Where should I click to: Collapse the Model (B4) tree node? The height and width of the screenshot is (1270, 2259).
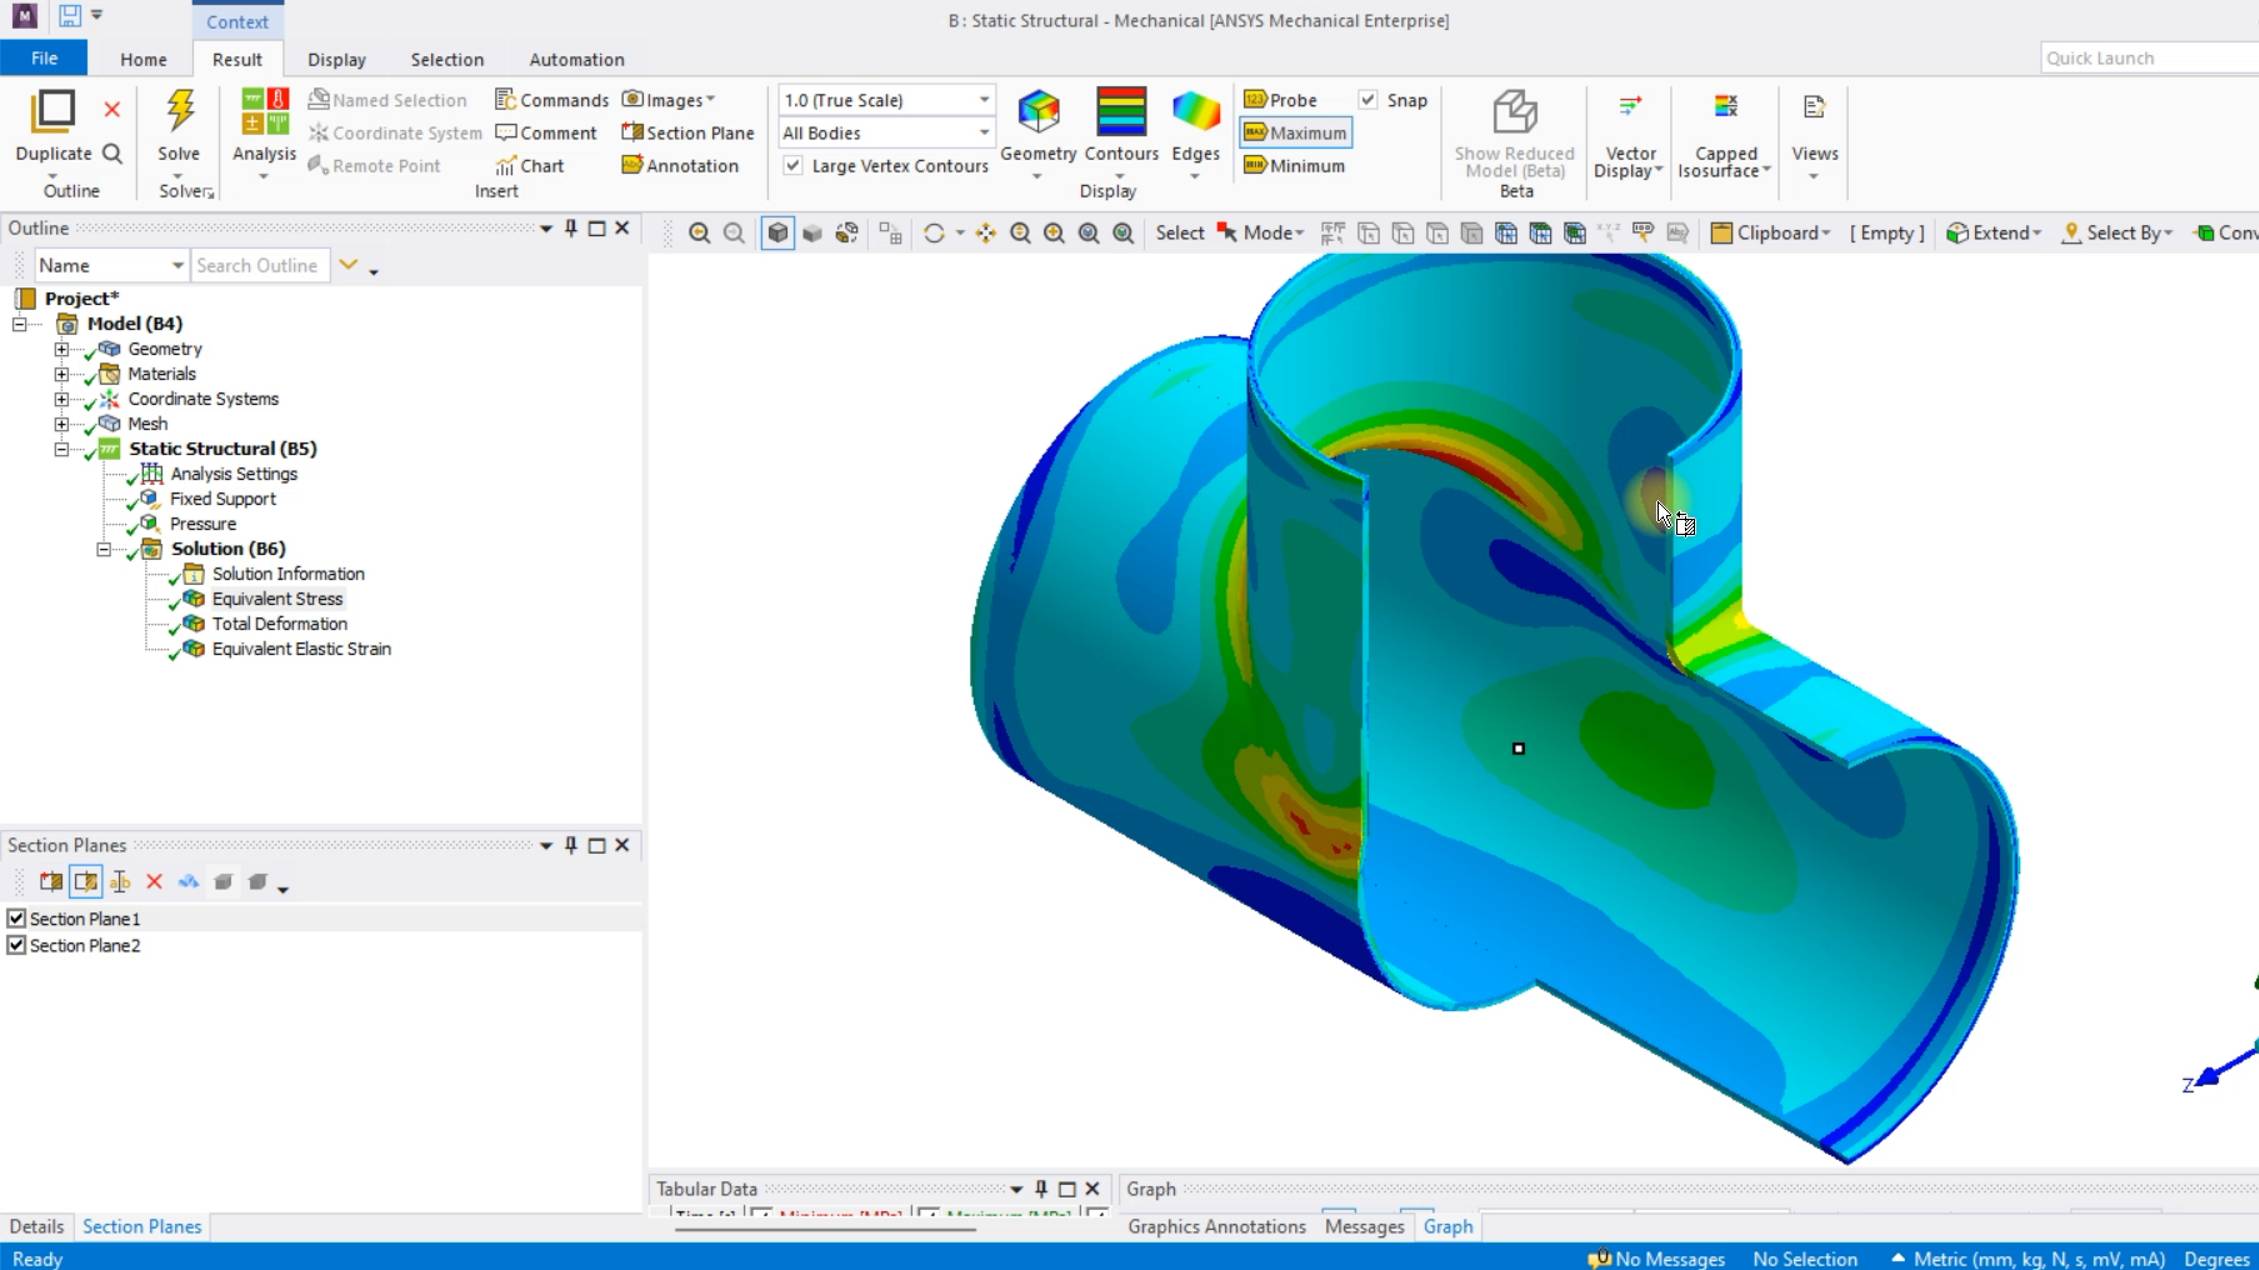tap(19, 324)
